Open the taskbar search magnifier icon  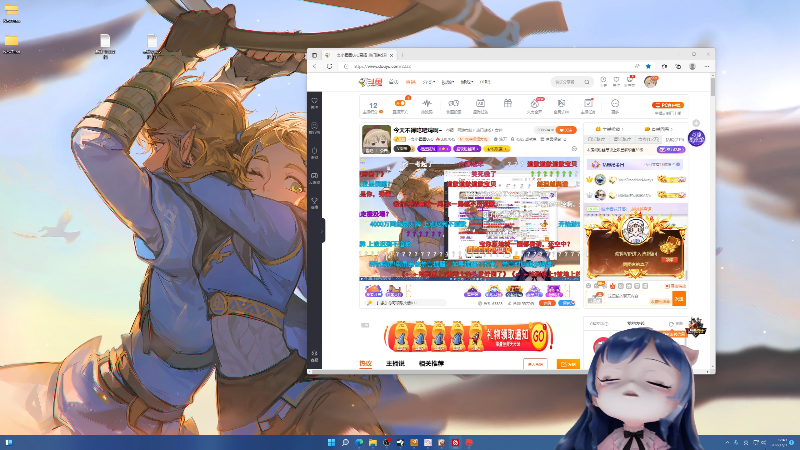point(345,442)
